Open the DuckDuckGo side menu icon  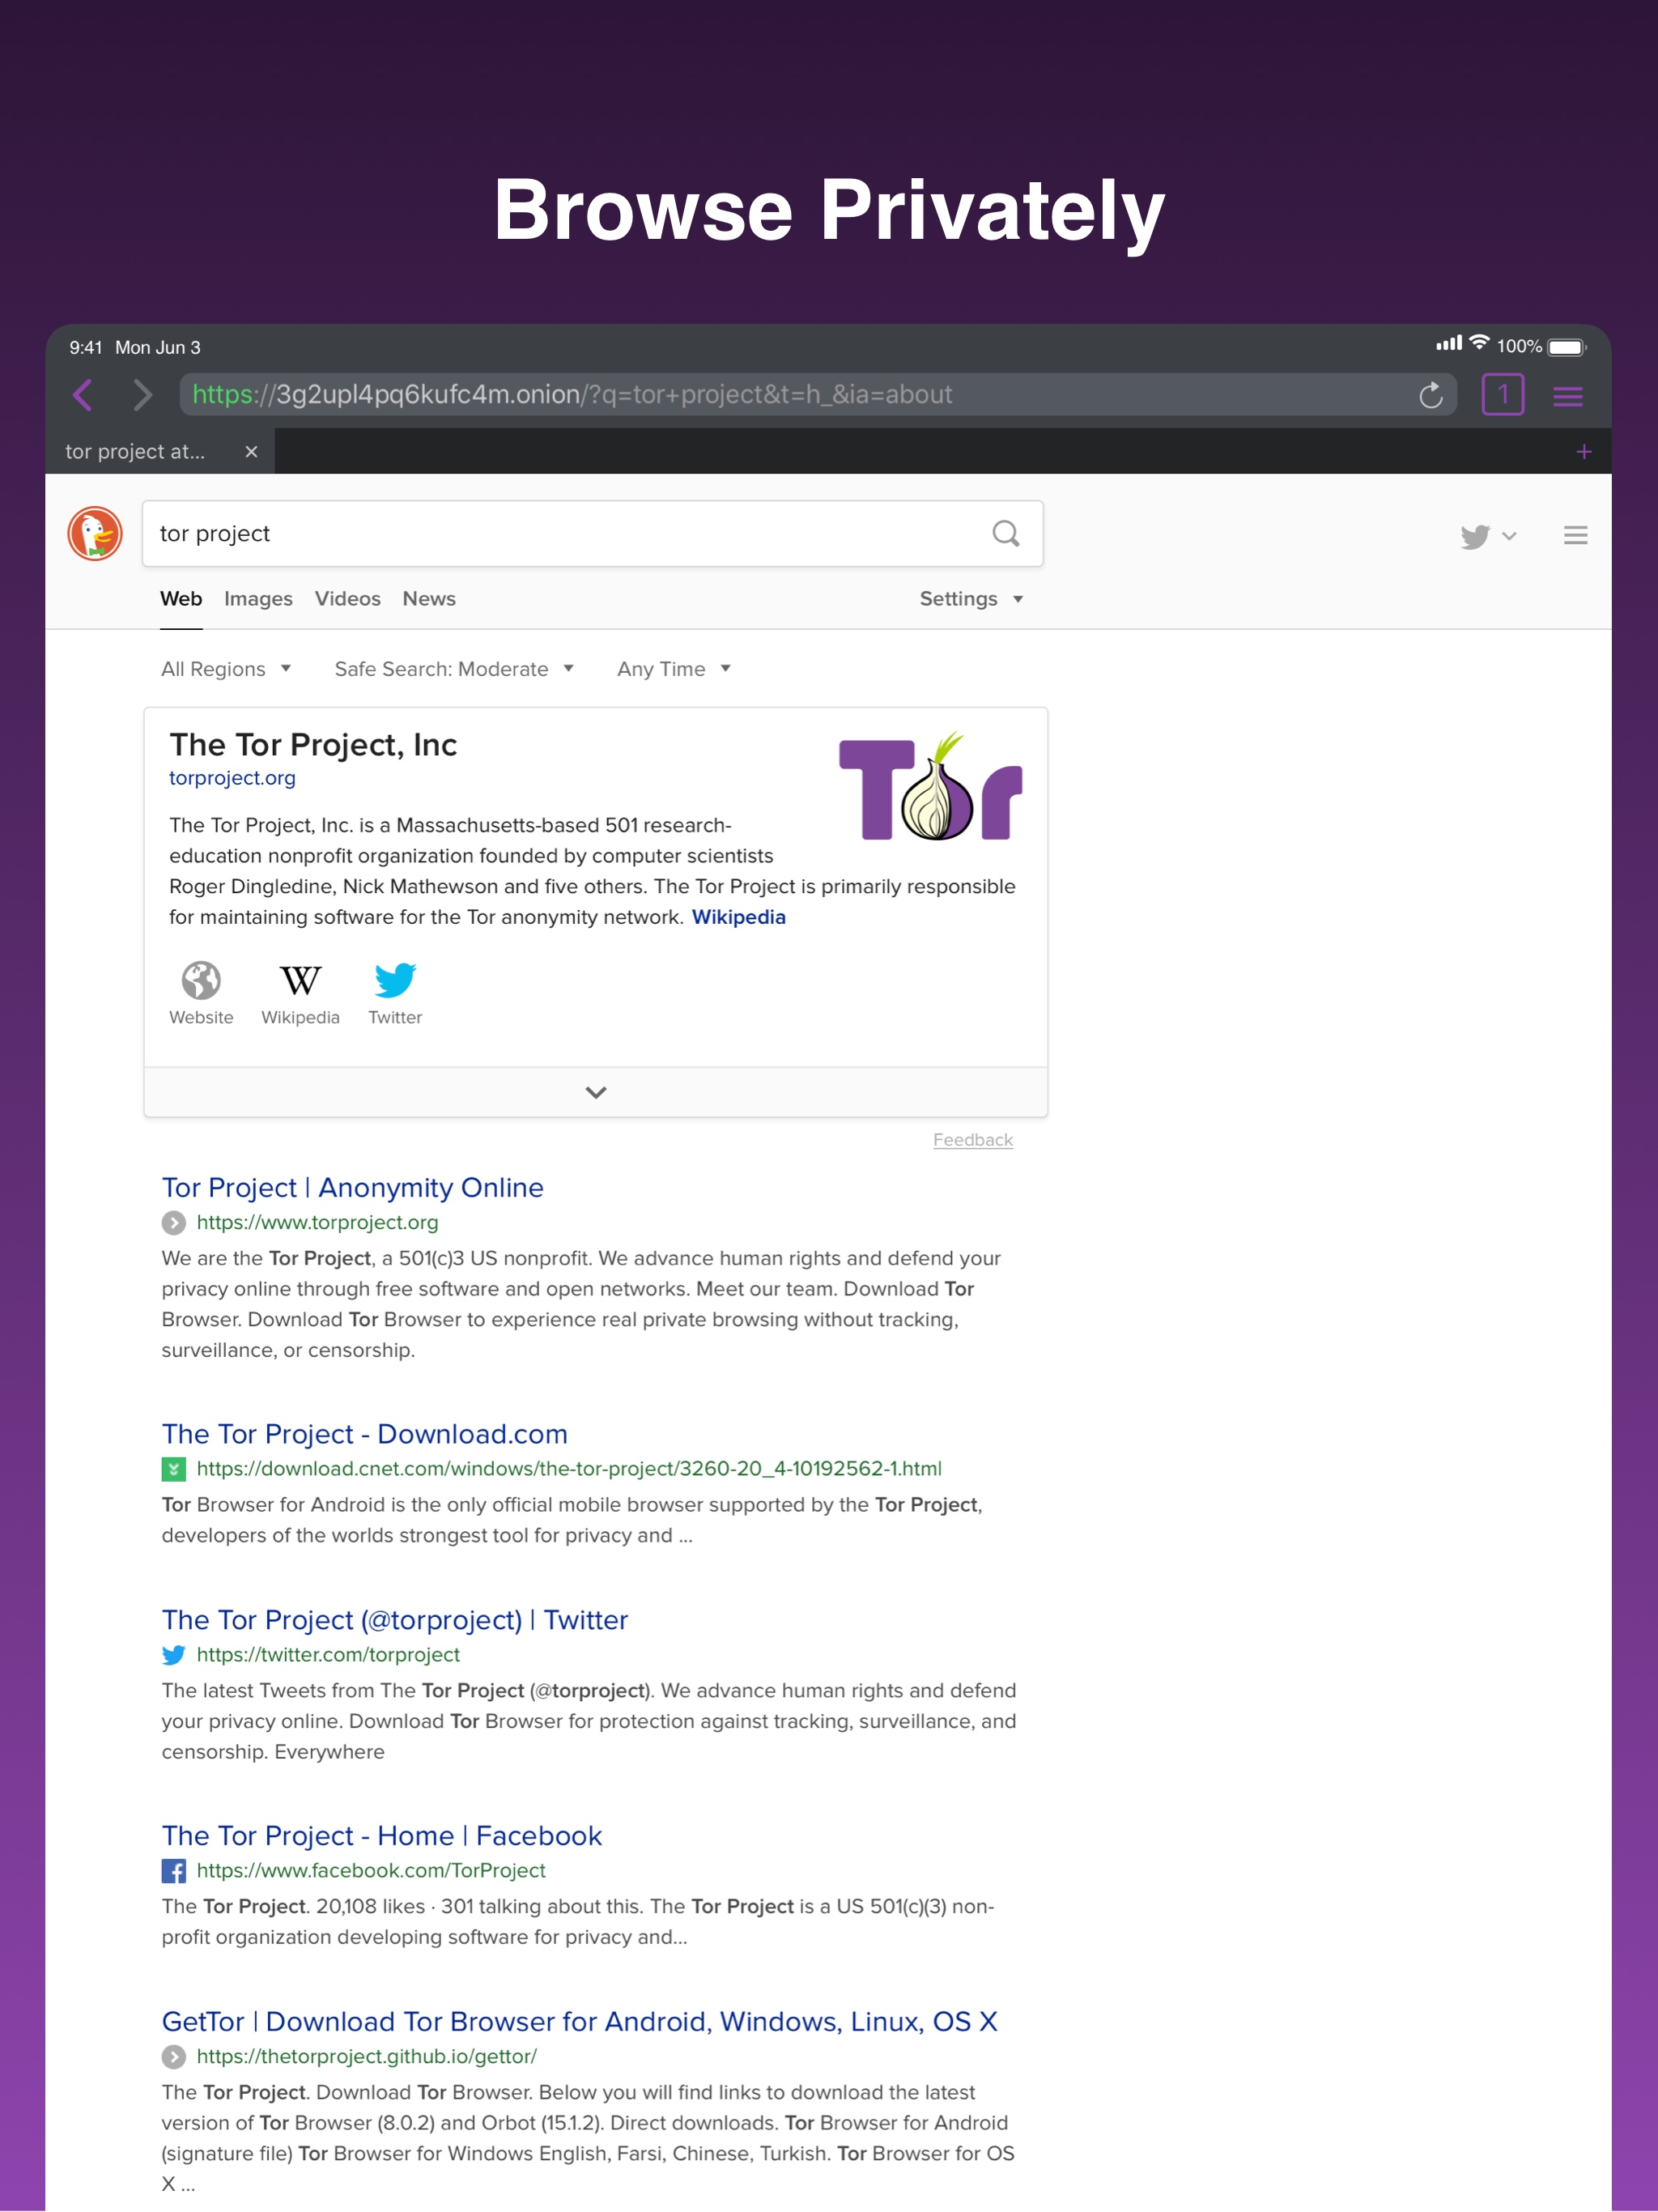(x=1575, y=536)
